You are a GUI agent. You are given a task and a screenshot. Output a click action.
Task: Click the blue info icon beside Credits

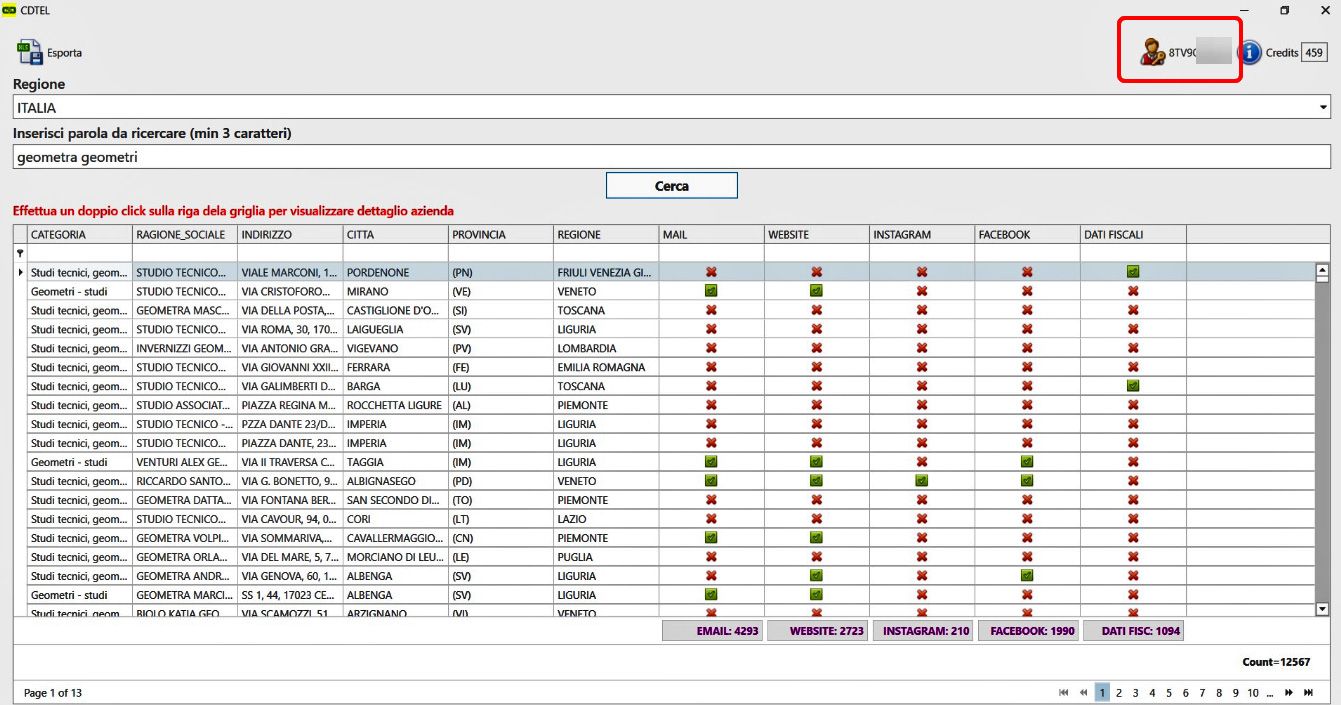(x=1250, y=52)
